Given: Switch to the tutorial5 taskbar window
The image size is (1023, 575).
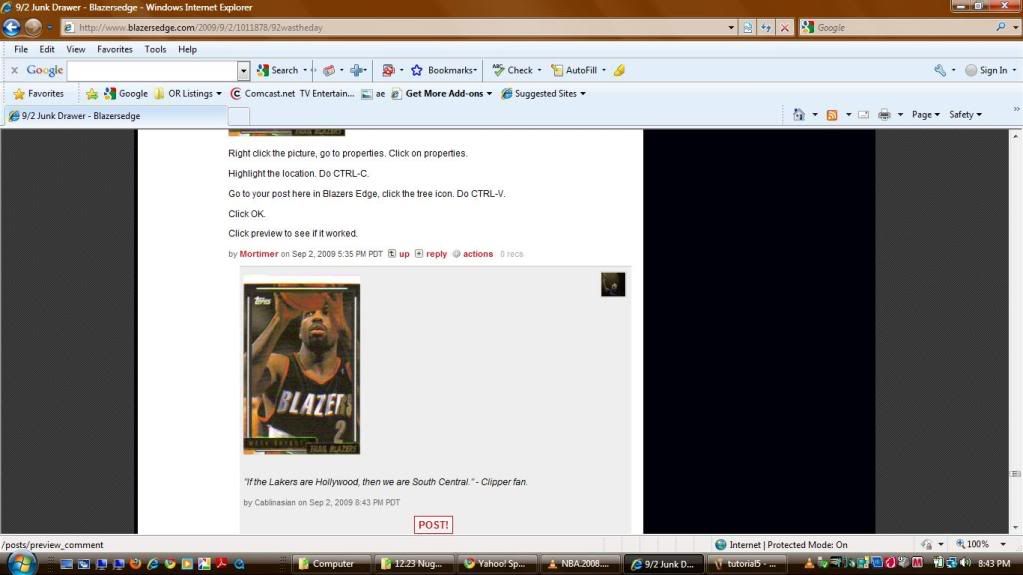Looking at the screenshot, I should coord(748,564).
